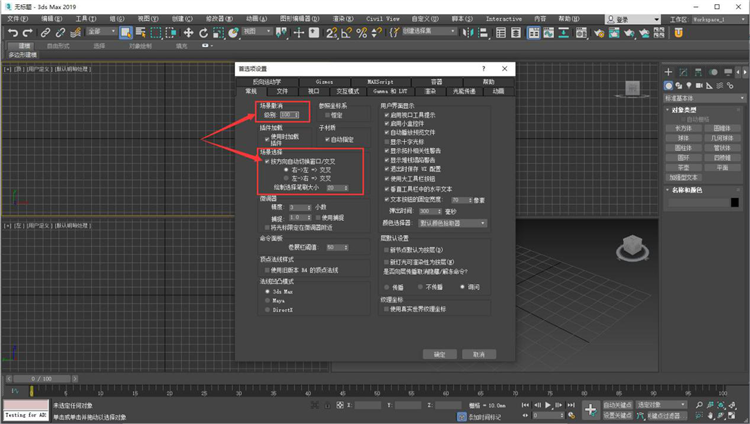The height and width of the screenshot is (424, 750).
Task: Click the Redo arrow in the toolbar
Action: tap(28, 33)
